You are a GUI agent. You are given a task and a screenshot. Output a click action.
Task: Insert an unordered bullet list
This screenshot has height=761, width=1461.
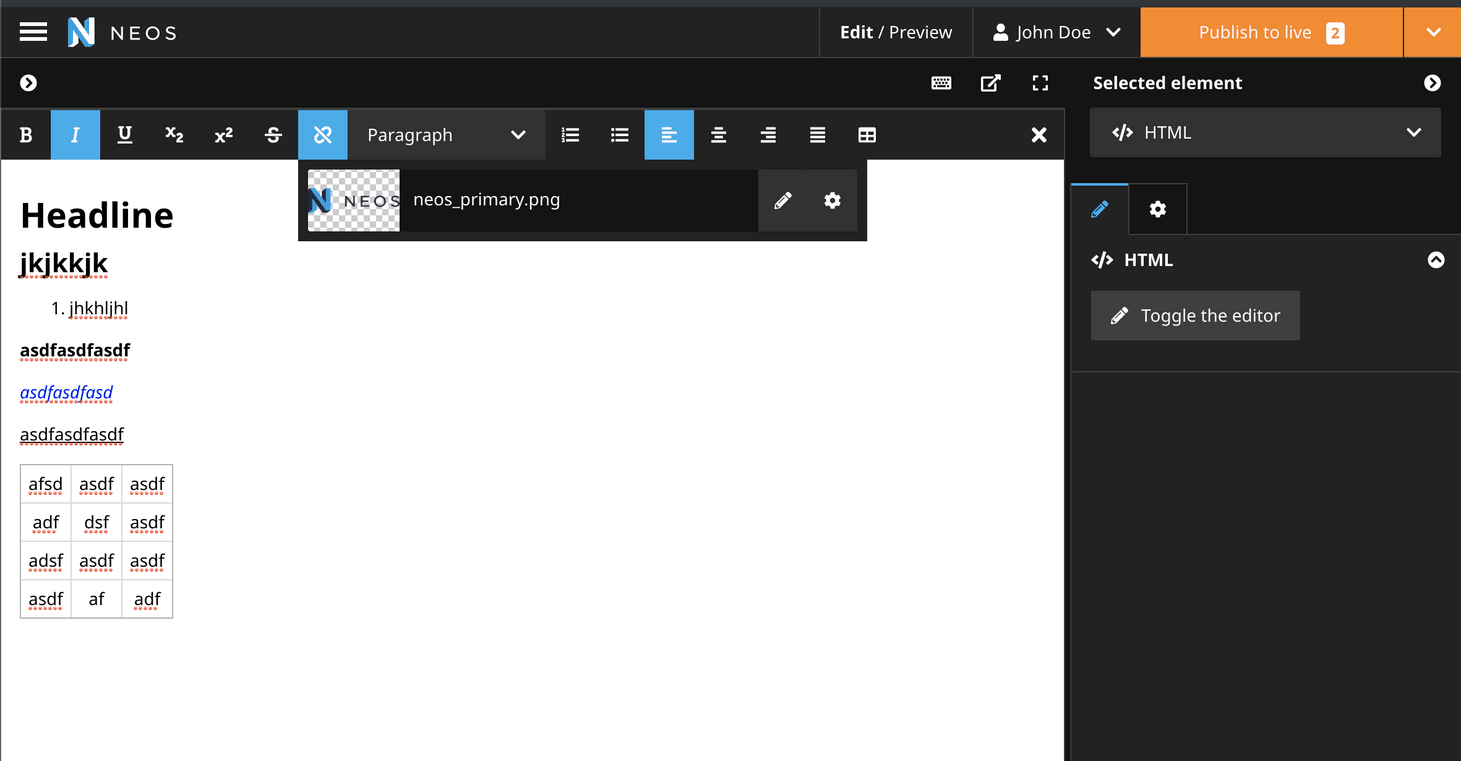click(620, 135)
